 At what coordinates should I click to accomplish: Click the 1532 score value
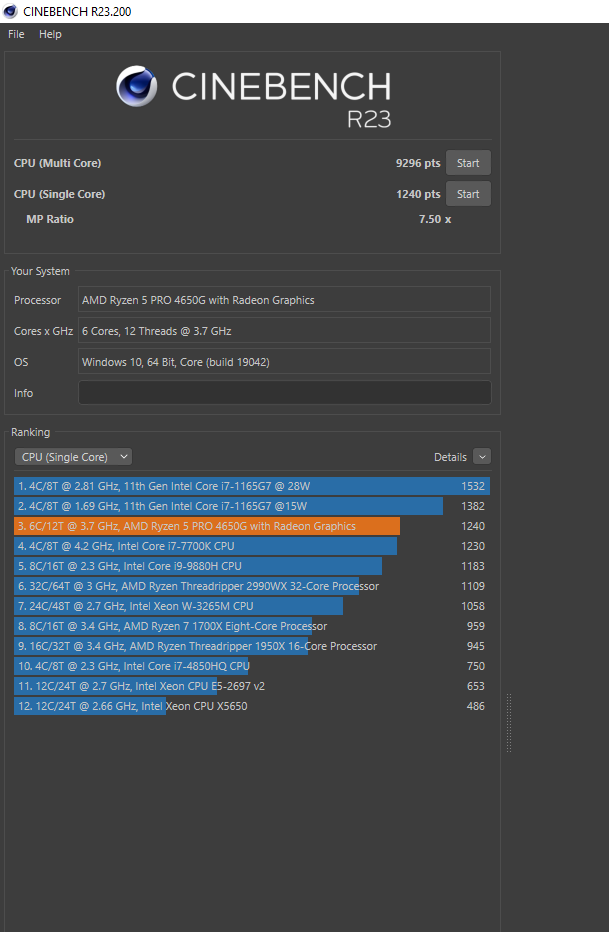[x=473, y=486]
